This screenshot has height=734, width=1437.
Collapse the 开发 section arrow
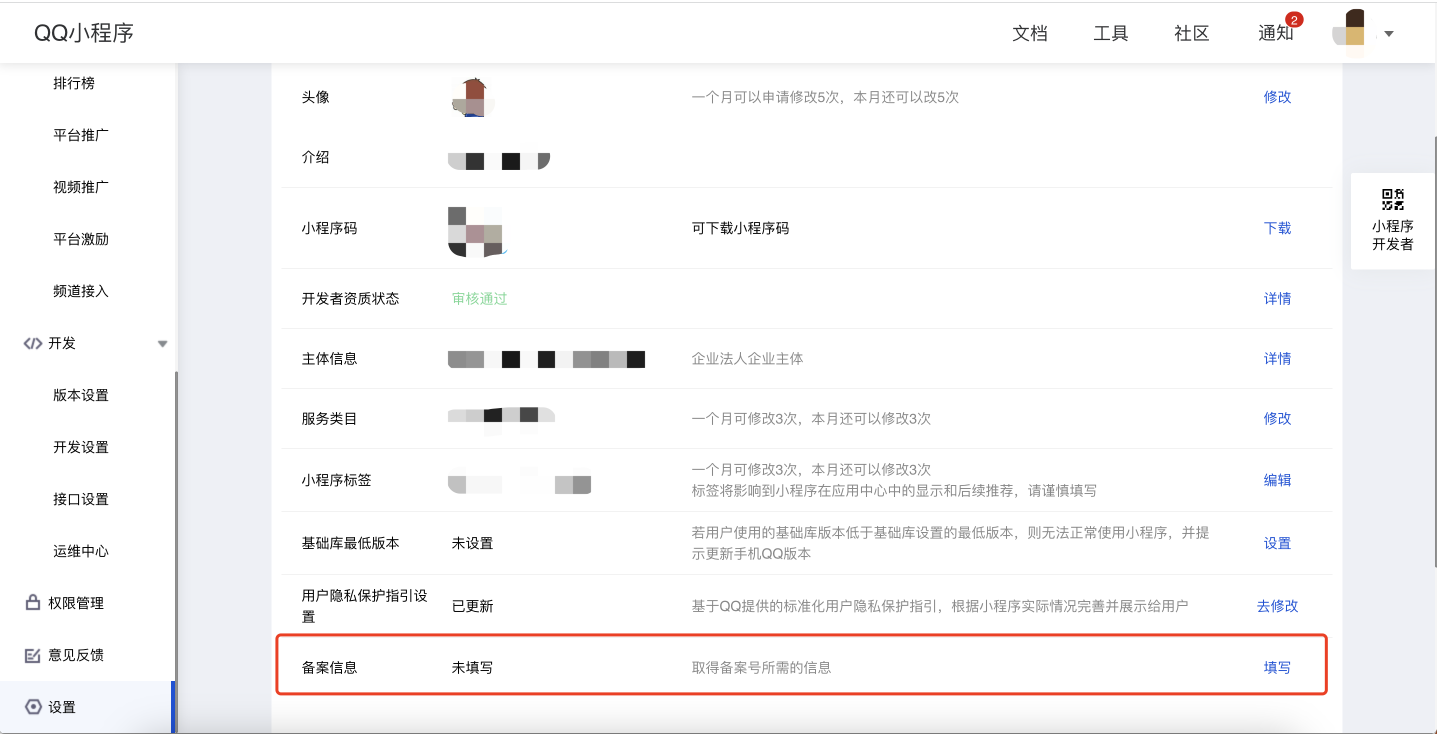click(x=163, y=344)
